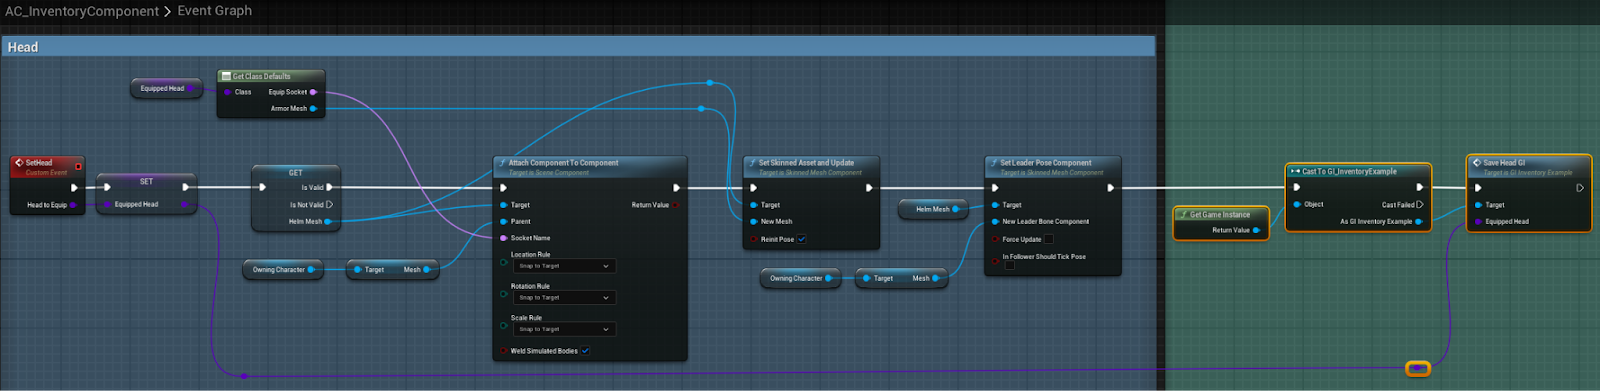Click the Is Valid execution pin
Image resolution: width=1600 pixels, height=391 pixels.
tap(330, 187)
